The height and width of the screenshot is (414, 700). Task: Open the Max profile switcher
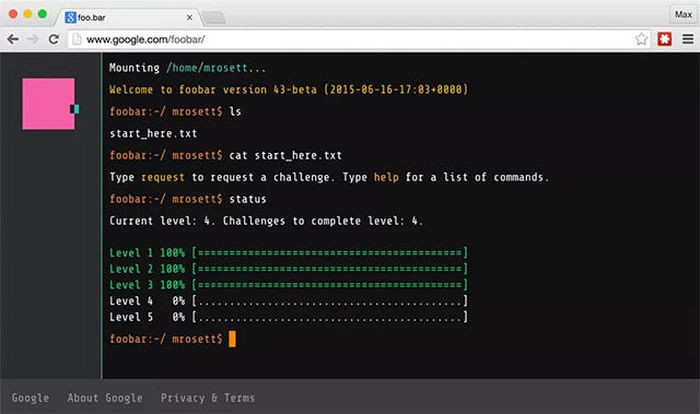682,14
